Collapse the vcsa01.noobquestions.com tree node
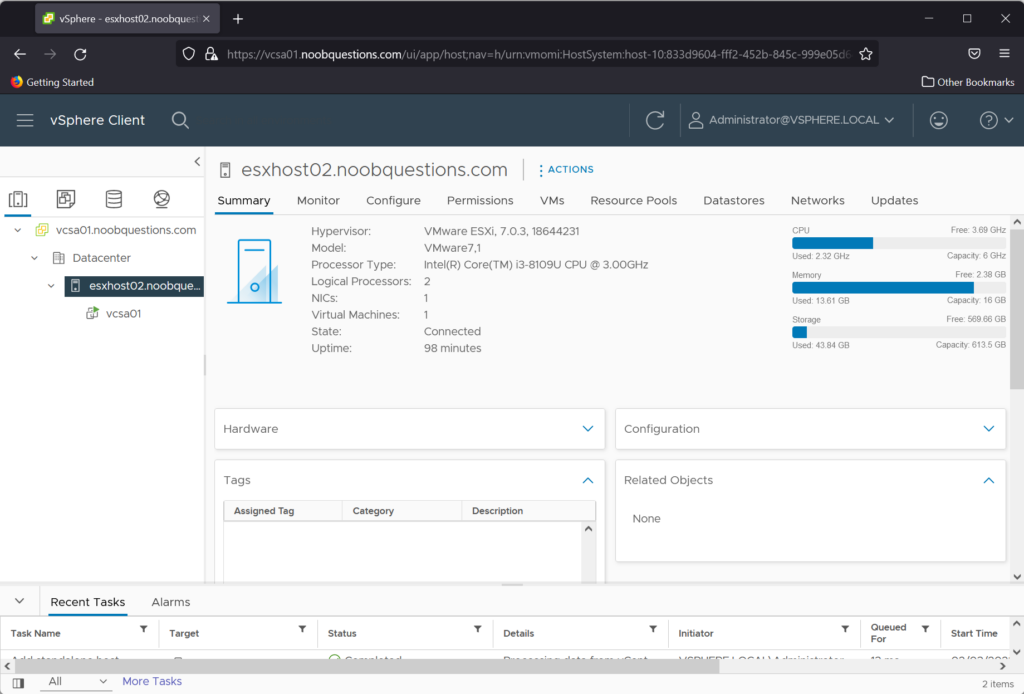Screen dimensions: 1024x694 tap(18, 230)
